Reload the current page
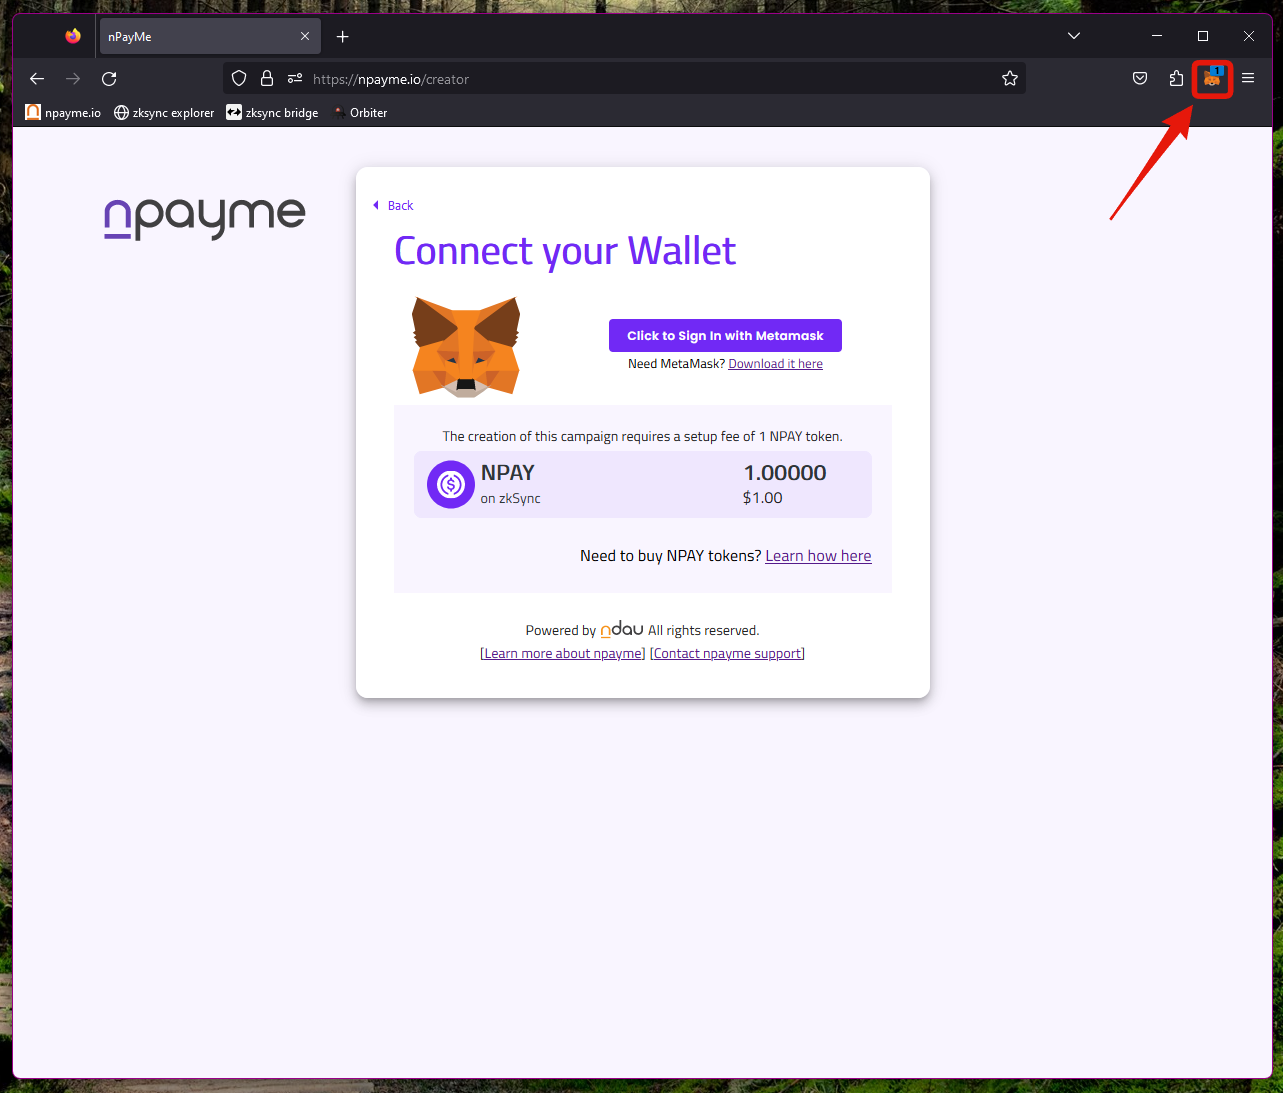The width and height of the screenshot is (1283, 1093). pyautogui.click(x=109, y=78)
